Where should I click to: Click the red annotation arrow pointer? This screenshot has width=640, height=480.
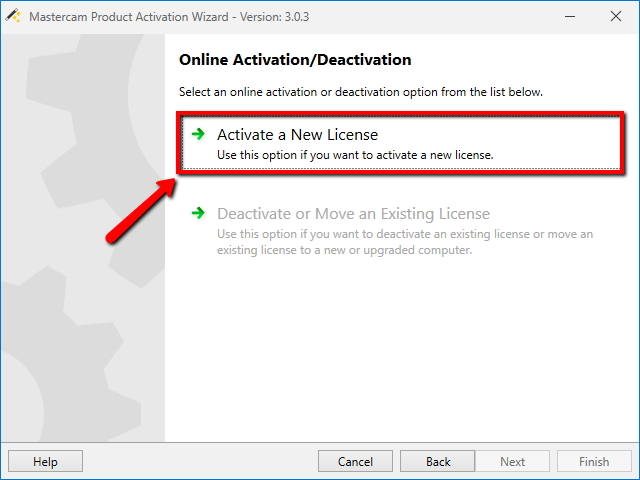pos(140,211)
